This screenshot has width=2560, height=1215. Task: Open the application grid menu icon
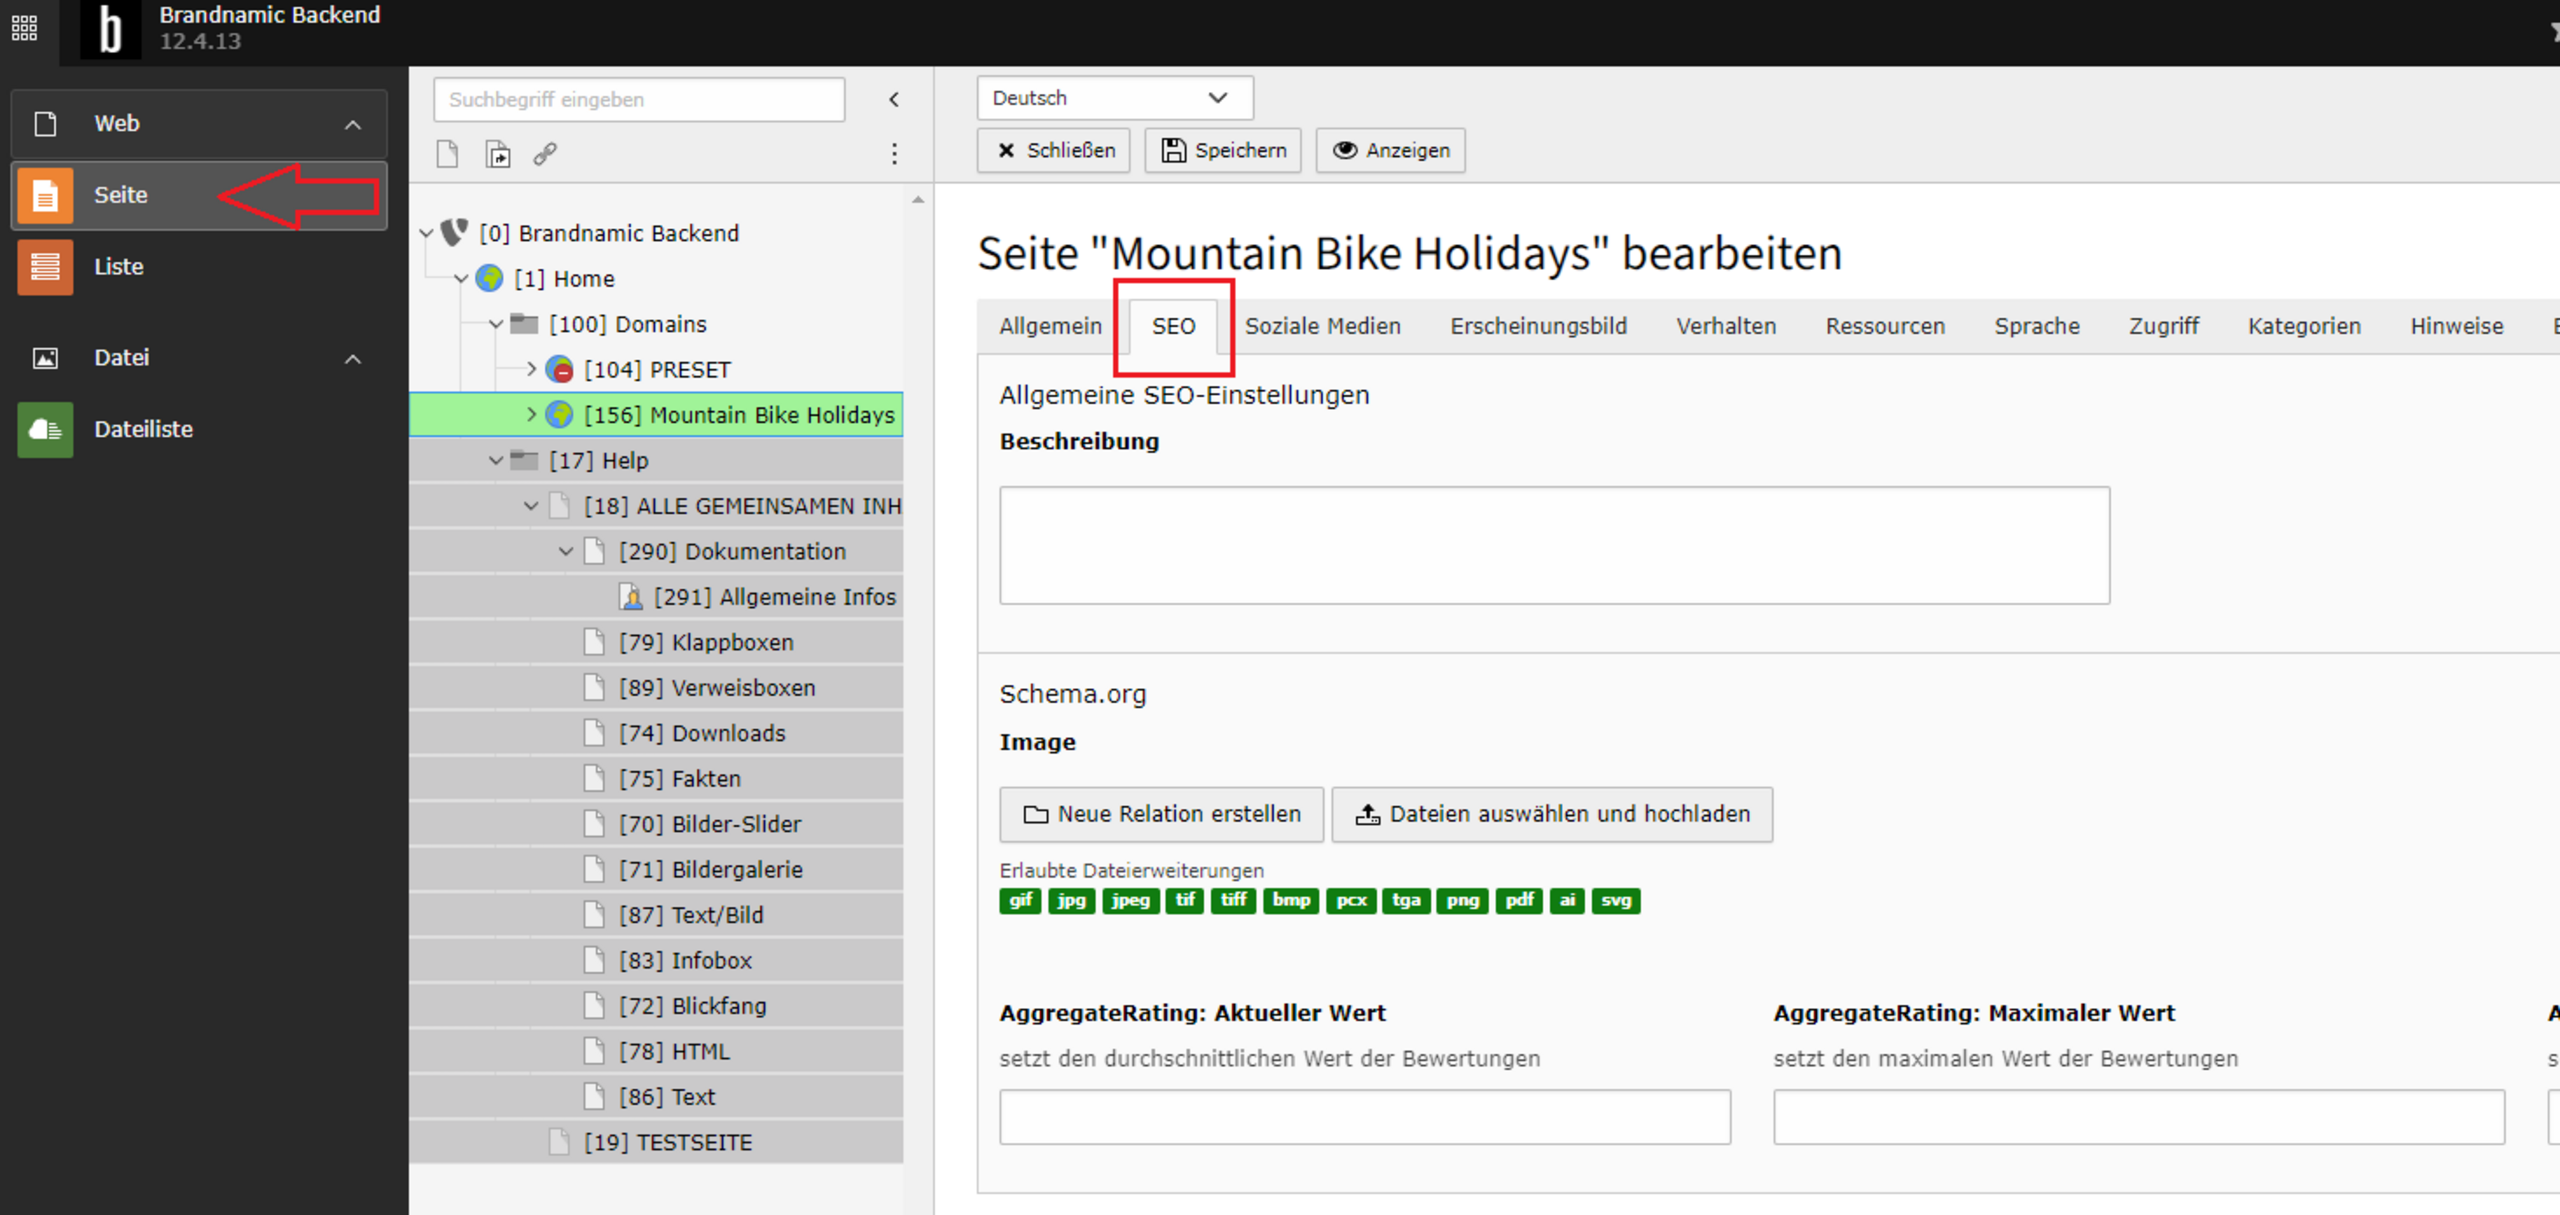pyautogui.click(x=24, y=28)
